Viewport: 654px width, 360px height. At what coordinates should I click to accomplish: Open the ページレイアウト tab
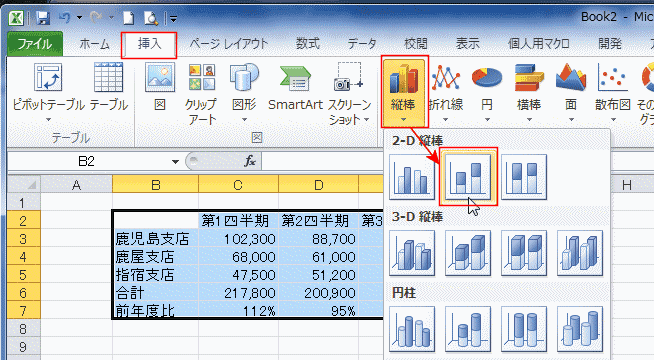click(x=228, y=44)
